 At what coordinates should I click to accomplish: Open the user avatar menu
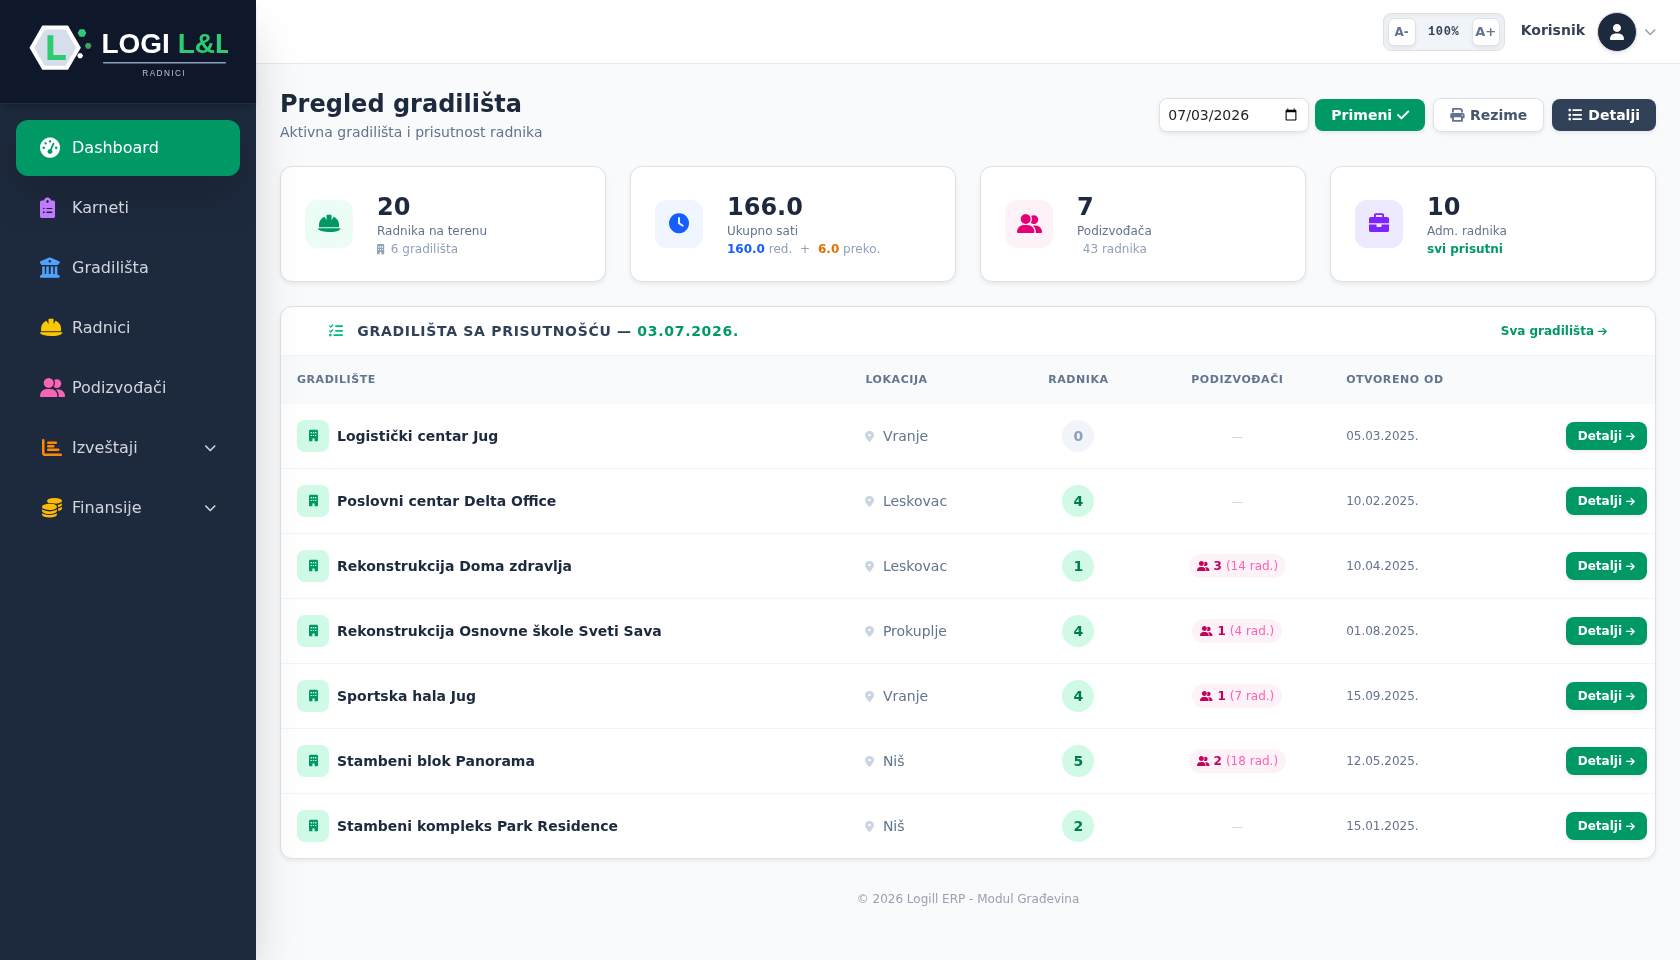pos(1617,32)
